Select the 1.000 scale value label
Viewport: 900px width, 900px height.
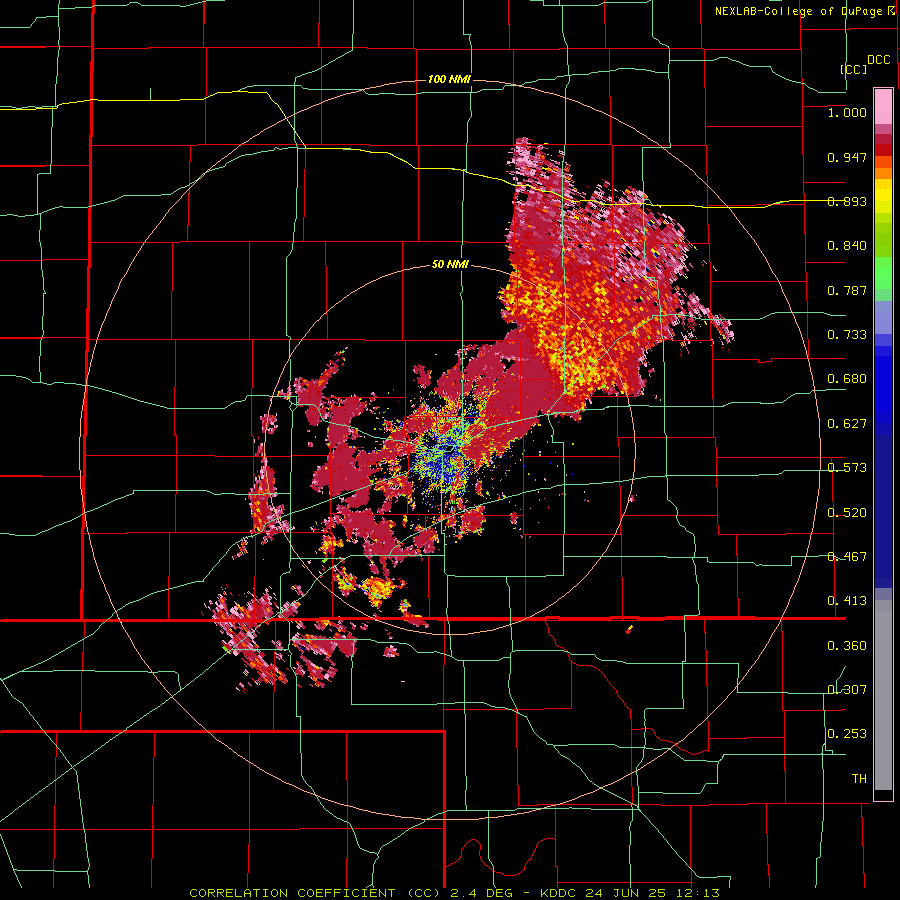pyautogui.click(x=847, y=112)
